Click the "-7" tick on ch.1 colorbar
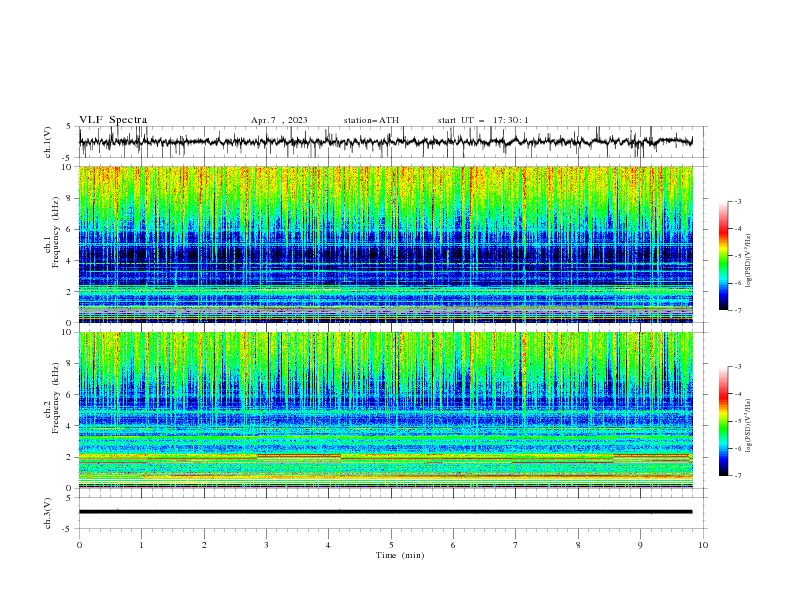 click(738, 310)
